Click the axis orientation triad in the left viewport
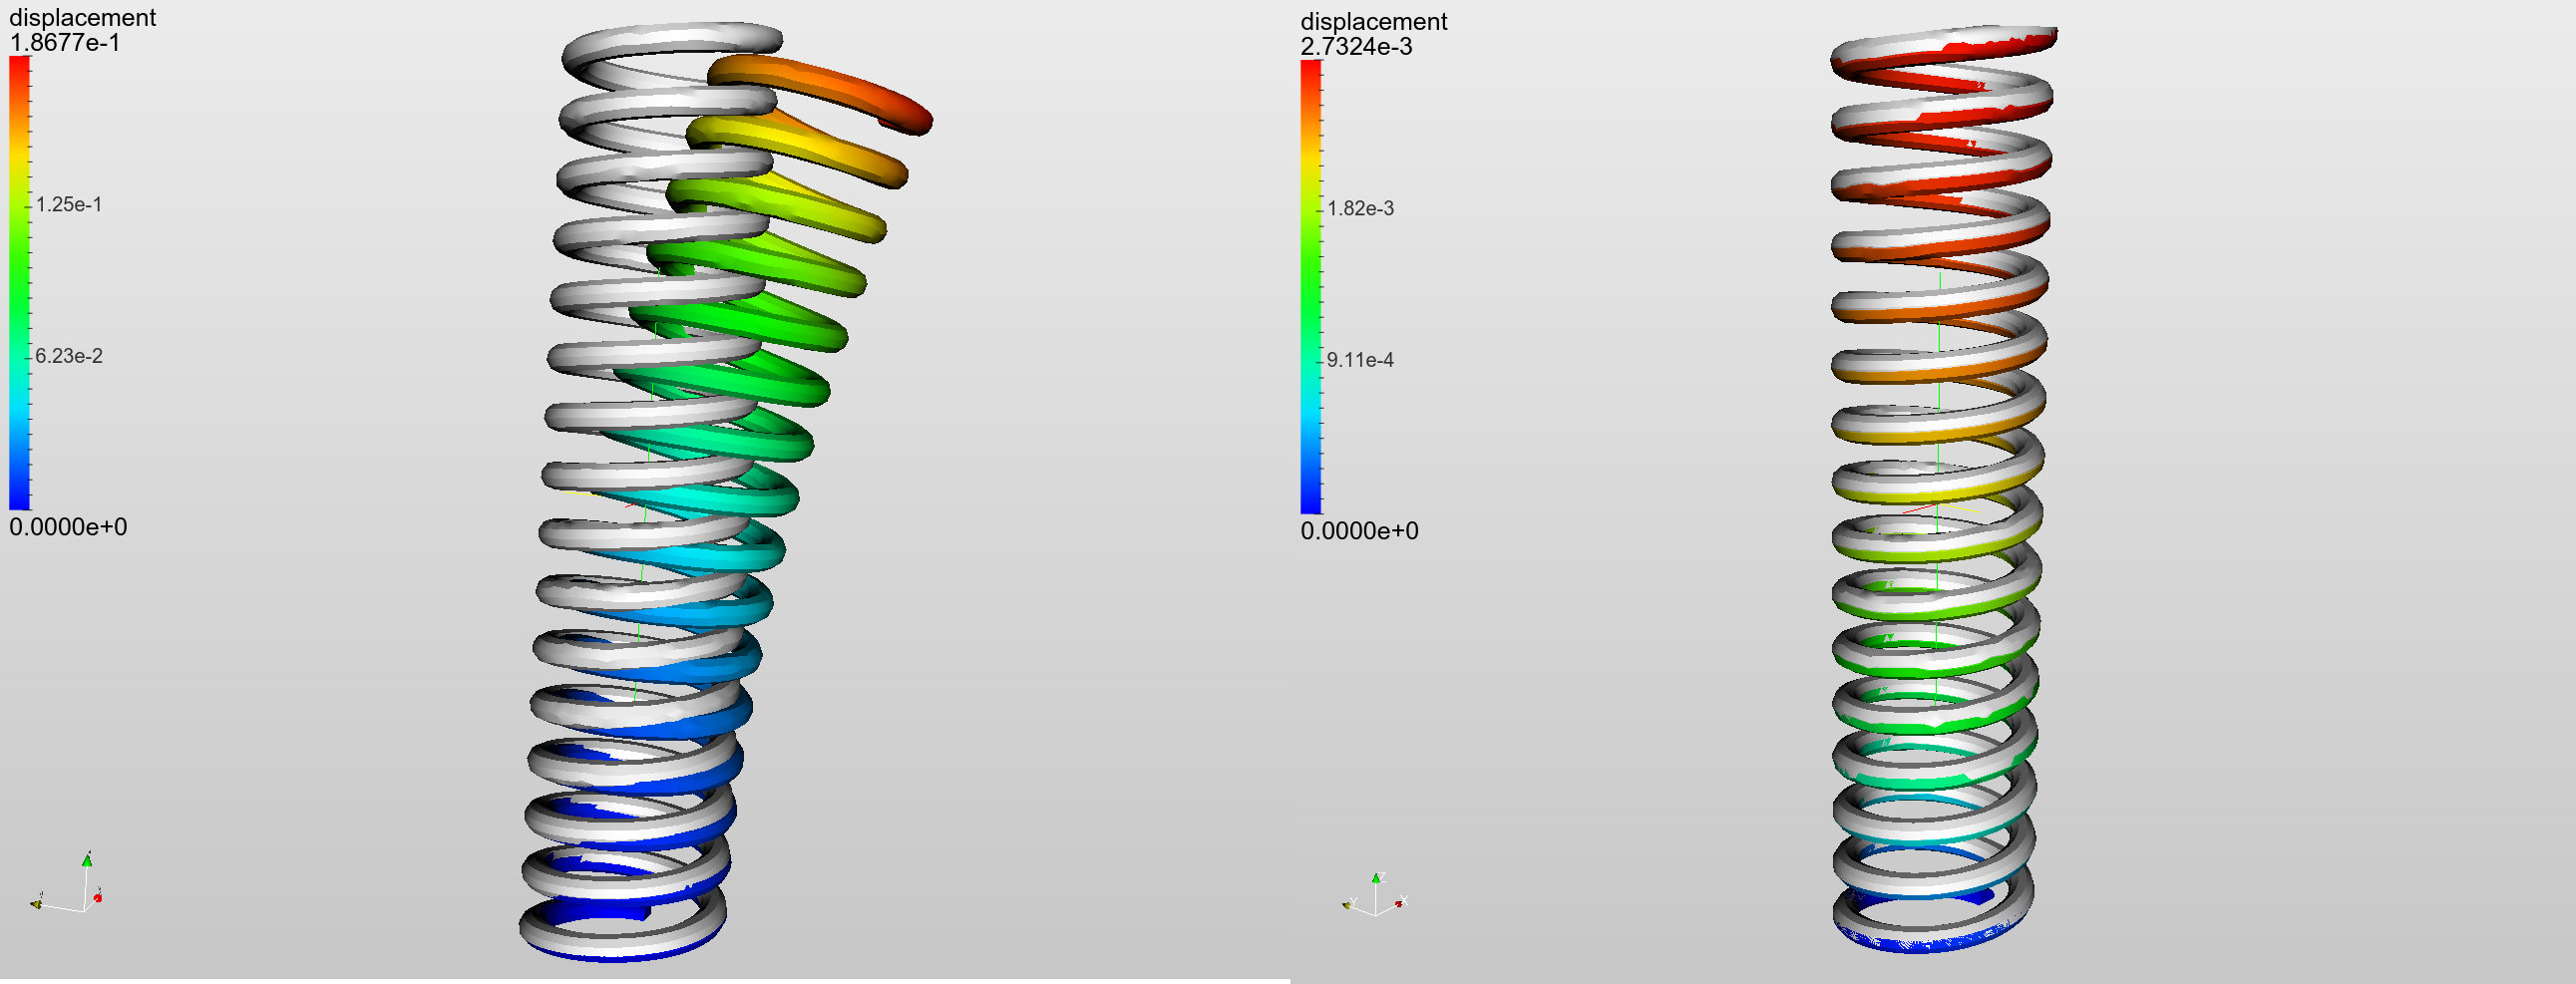This screenshot has height=984, width=2576. point(68,884)
